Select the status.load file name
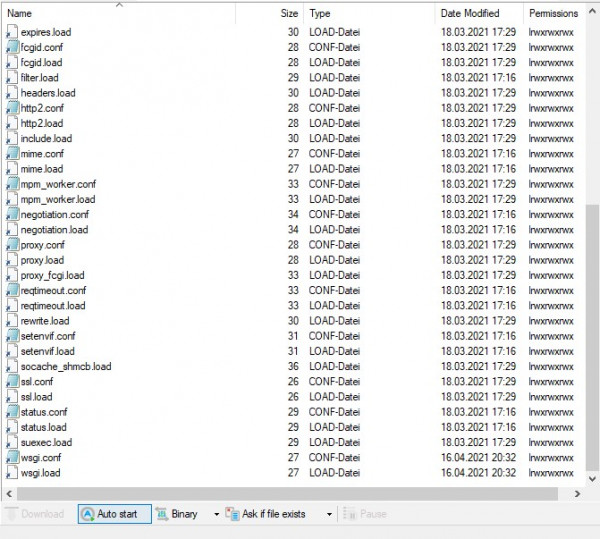This screenshot has width=600, height=539. [44, 427]
